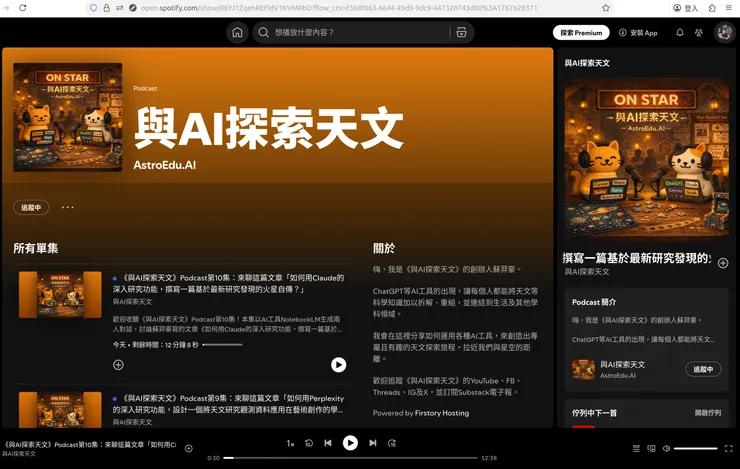Add now playing item via sidebar plus

click(x=723, y=263)
